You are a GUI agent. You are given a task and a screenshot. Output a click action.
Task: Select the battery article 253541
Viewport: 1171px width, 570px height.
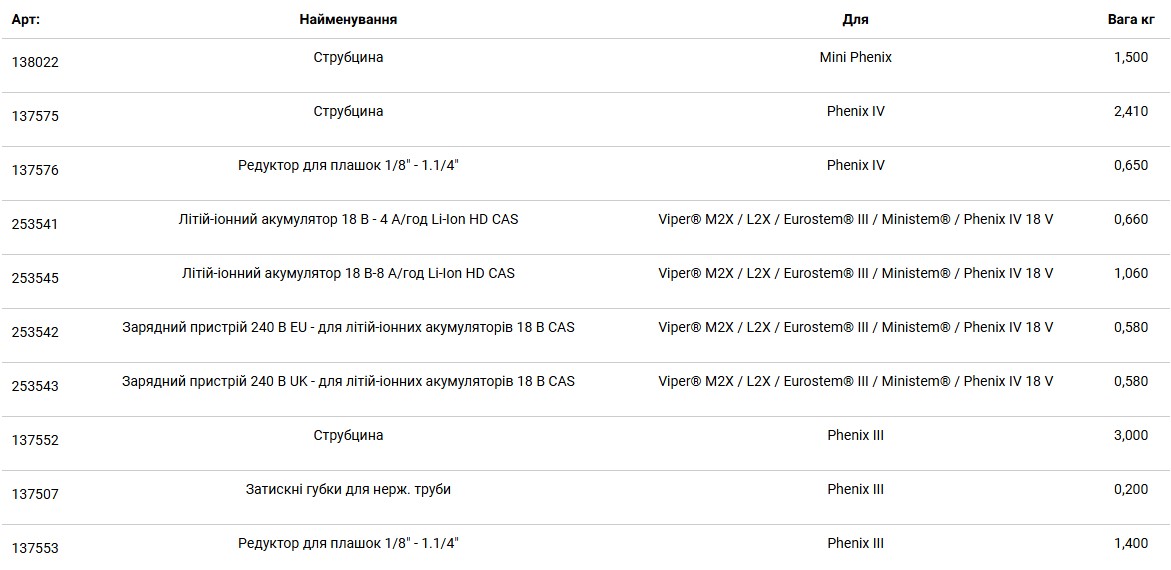35,224
